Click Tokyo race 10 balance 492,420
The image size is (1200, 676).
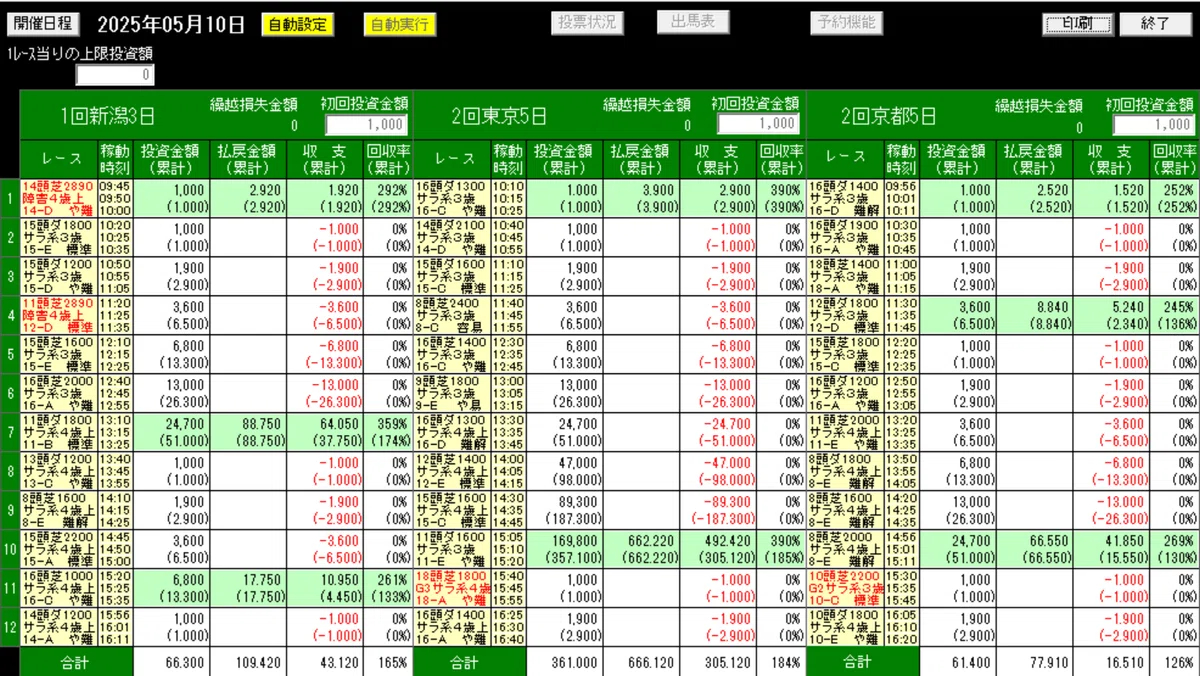click(x=726, y=541)
